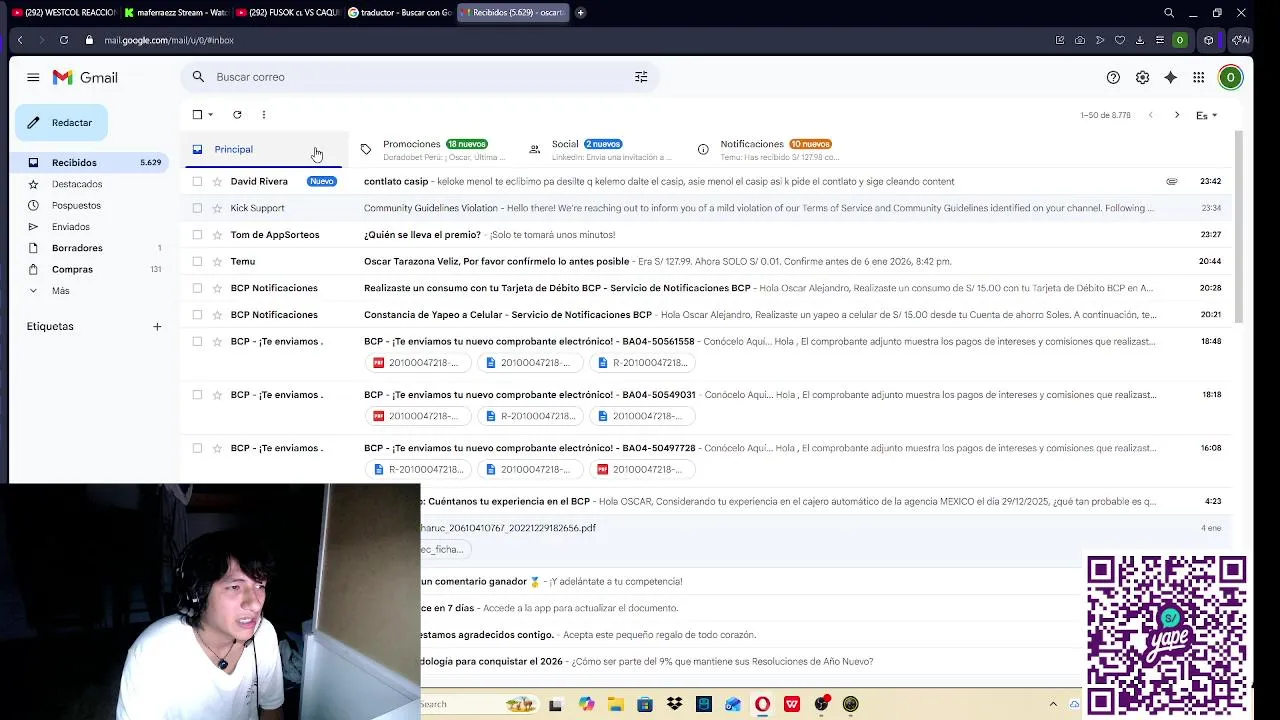Open the more options three-dot menu

click(264, 115)
